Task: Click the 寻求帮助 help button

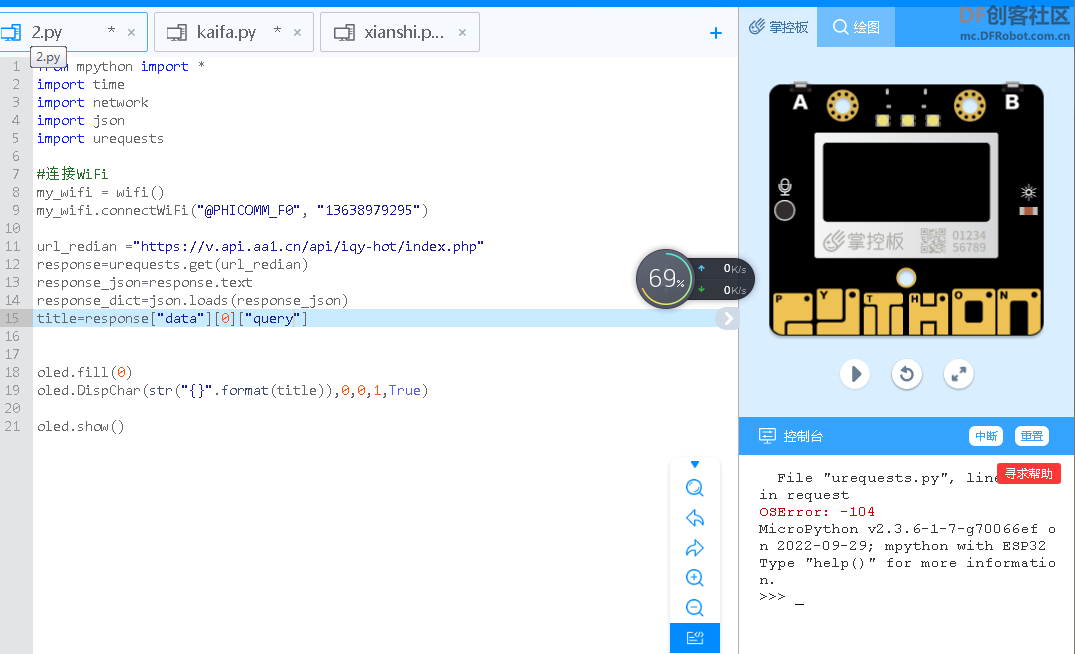Action: (1028, 474)
